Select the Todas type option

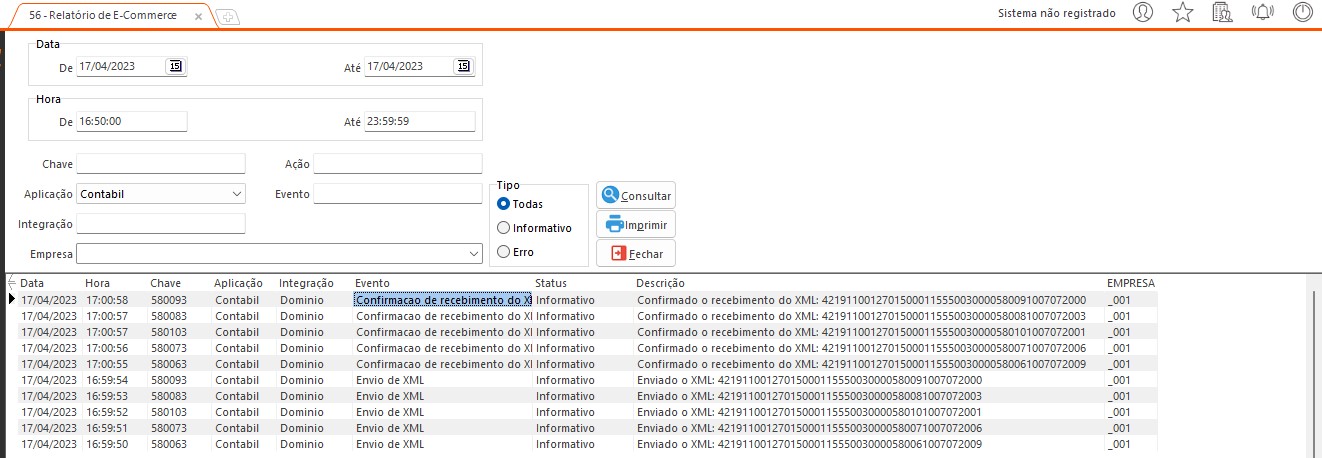pos(504,204)
